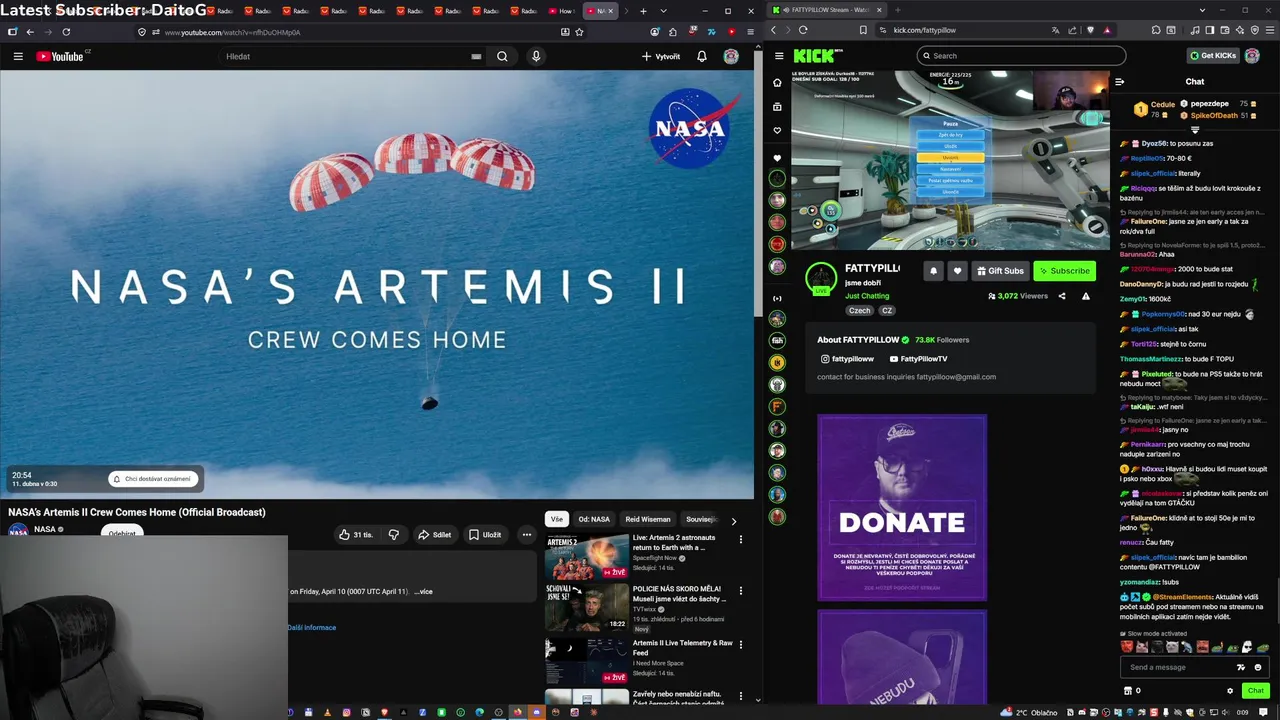Open Kick browse icon in sidebar
Image resolution: width=1280 pixels, height=720 pixels.
pyautogui.click(x=777, y=107)
